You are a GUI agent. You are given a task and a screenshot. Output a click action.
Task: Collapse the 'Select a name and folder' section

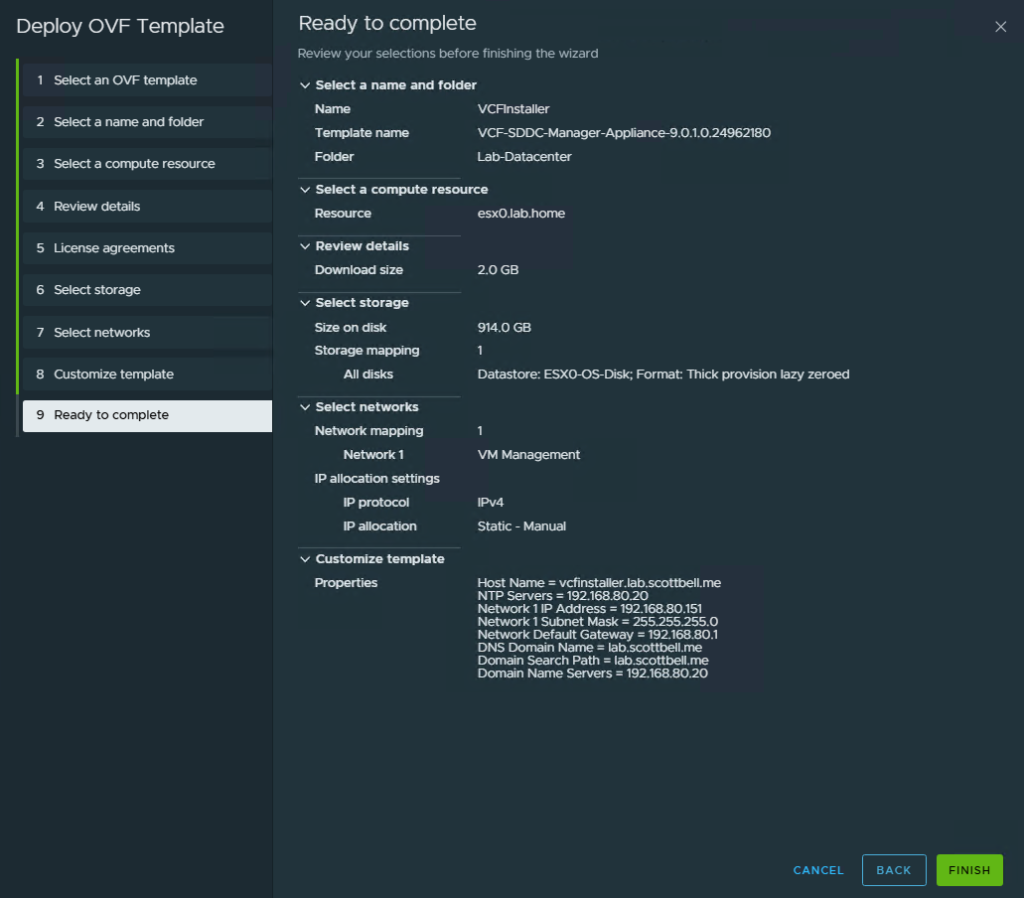pyautogui.click(x=305, y=86)
